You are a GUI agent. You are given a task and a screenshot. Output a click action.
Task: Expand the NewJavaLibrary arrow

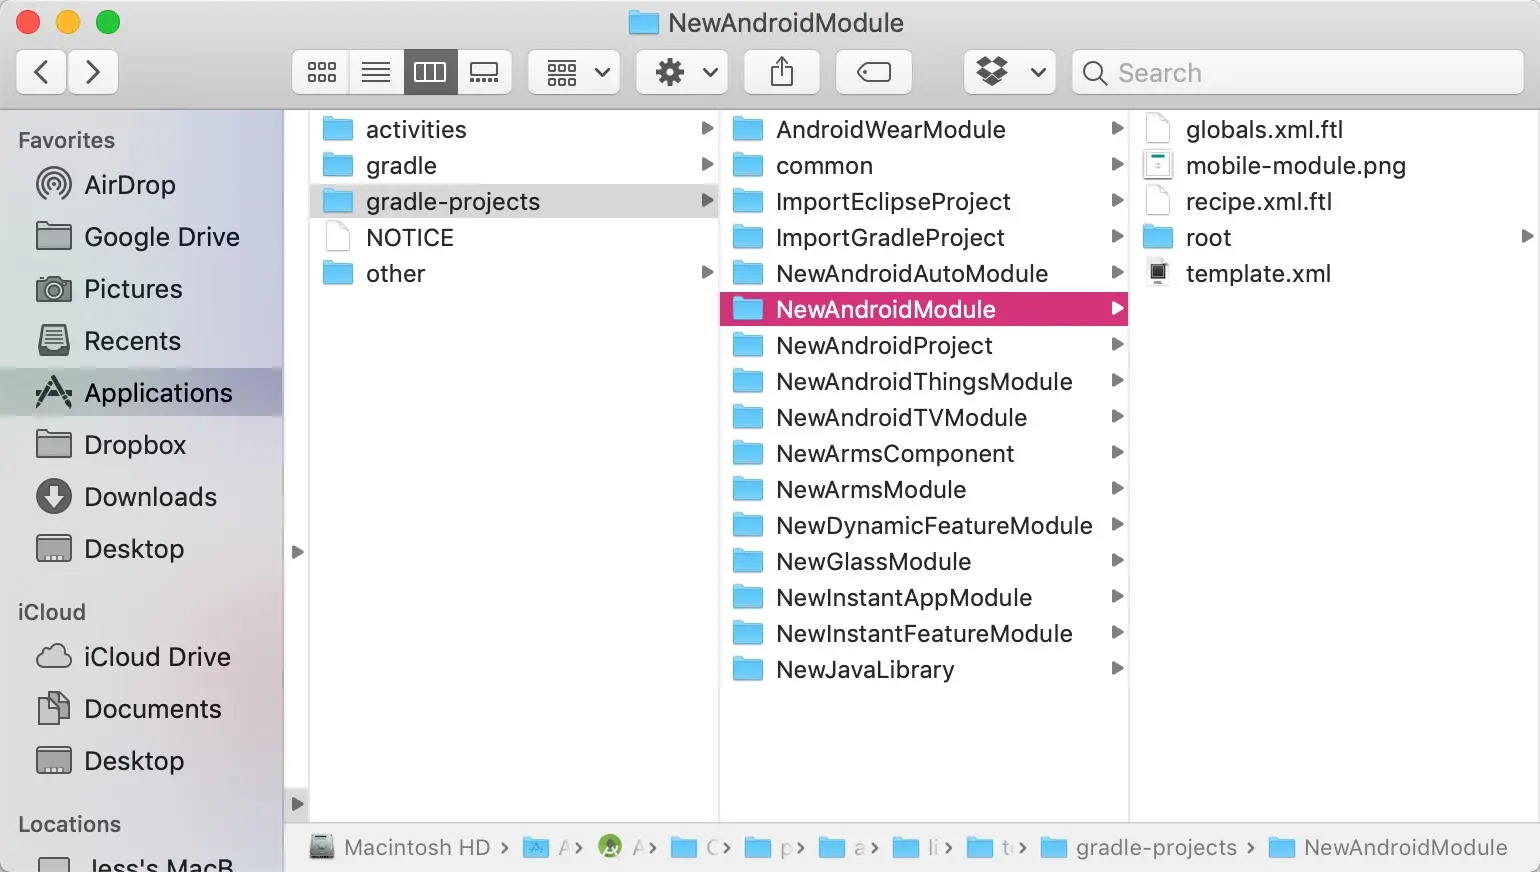(1117, 668)
